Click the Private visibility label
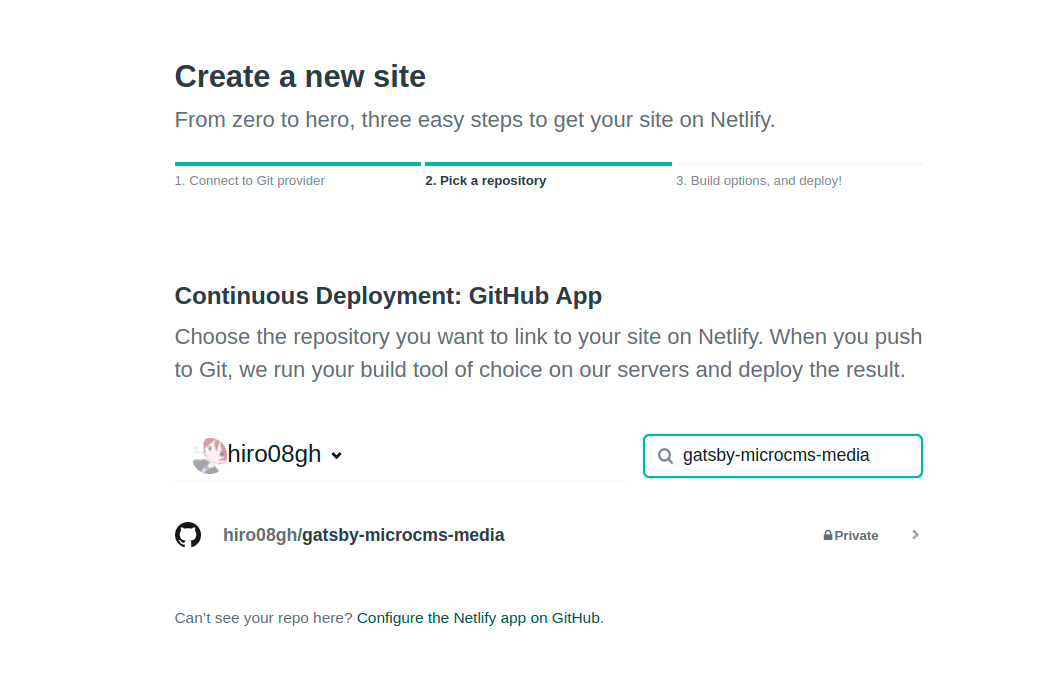The image size is (1045, 696). (857, 536)
